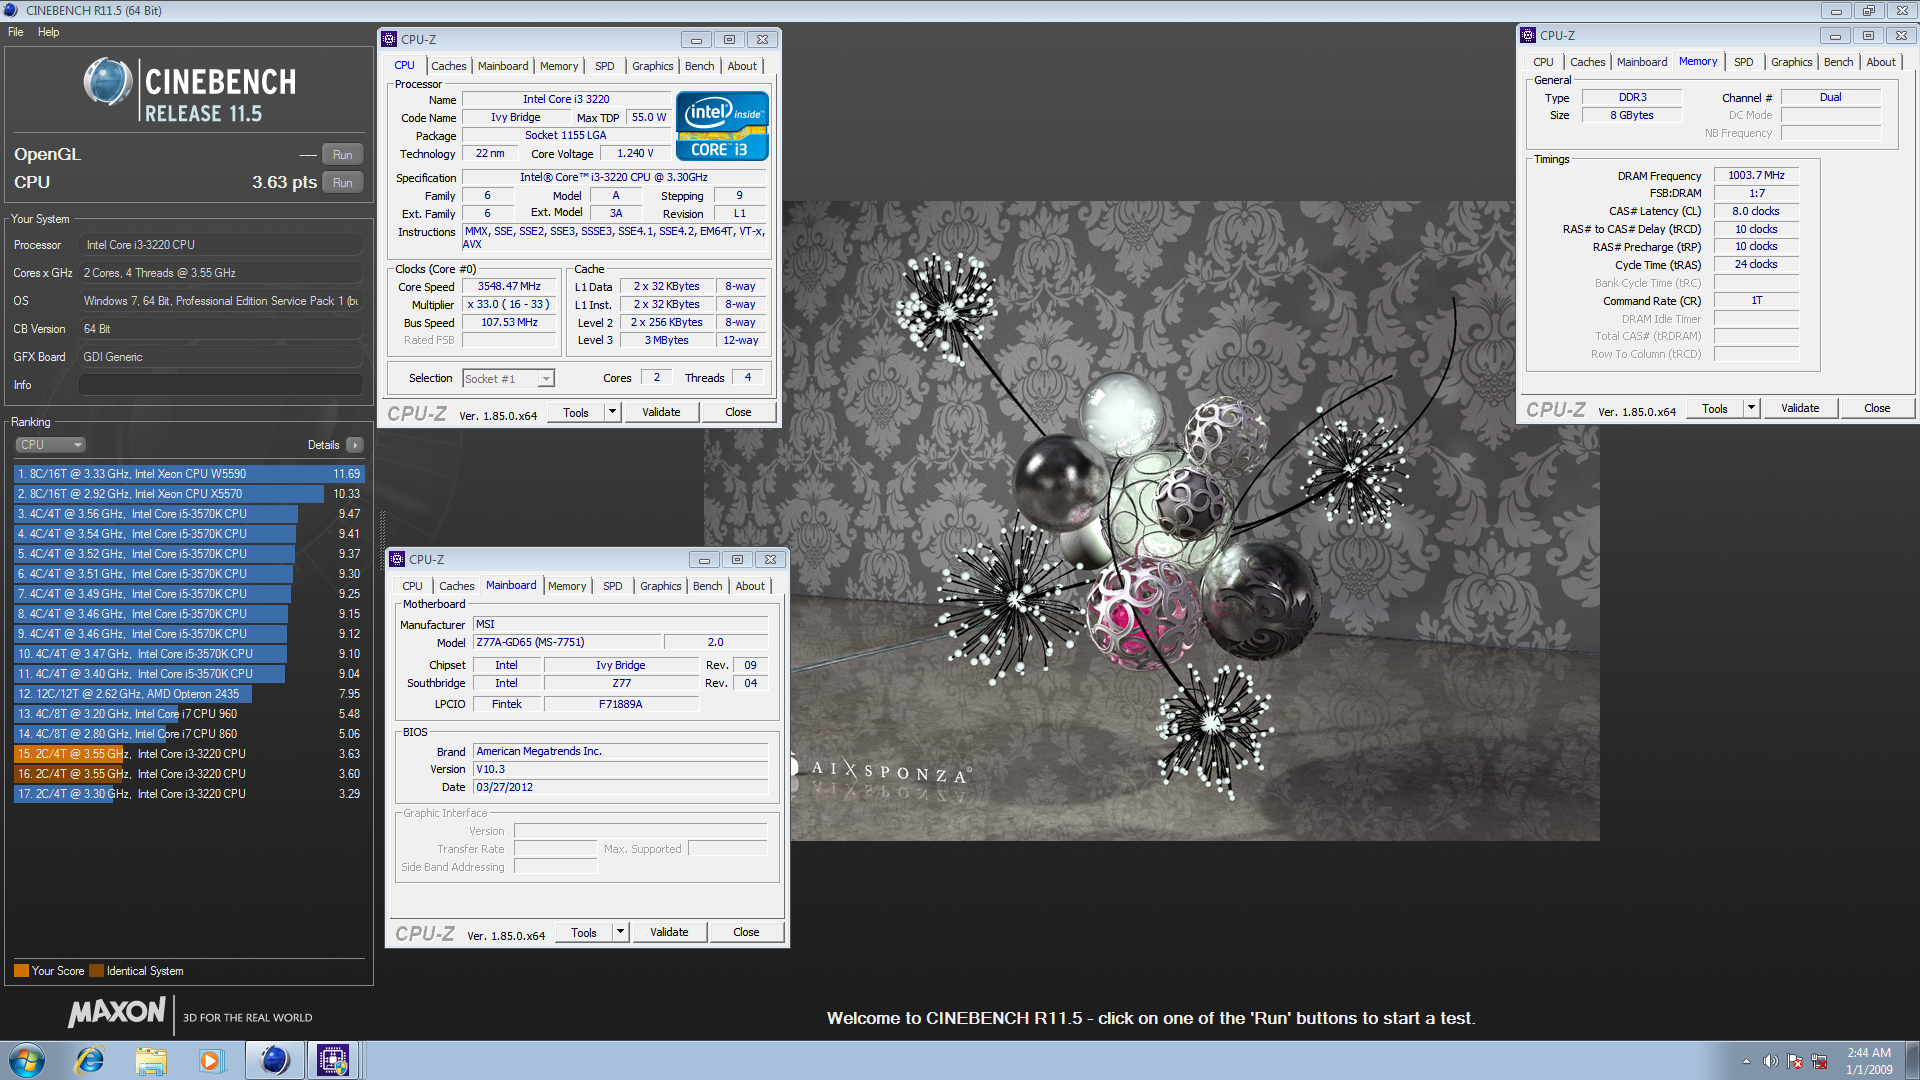The width and height of the screenshot is (1920, 1080).
Task: Show hidden tray icons arrow
Action: (1746, 1061)
